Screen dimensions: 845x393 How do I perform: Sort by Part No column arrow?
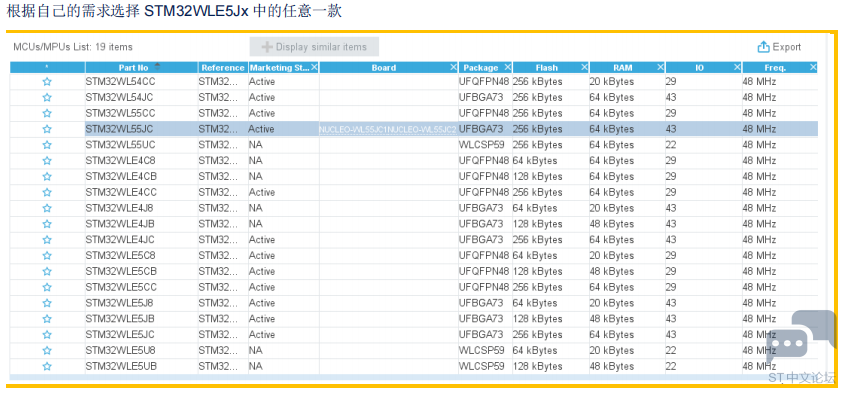pyautogui.click(x=157, y=66)
